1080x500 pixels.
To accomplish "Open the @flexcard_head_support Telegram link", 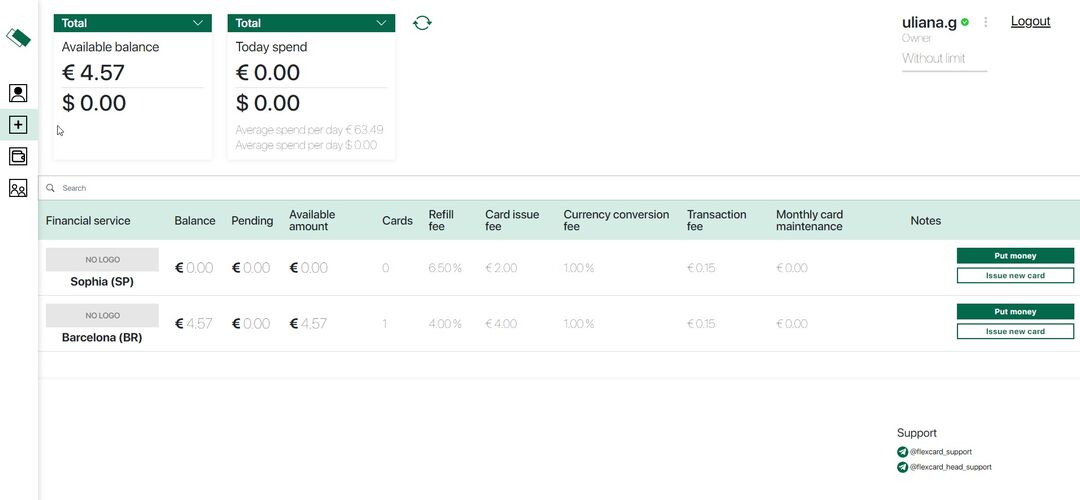I will 950,467.
